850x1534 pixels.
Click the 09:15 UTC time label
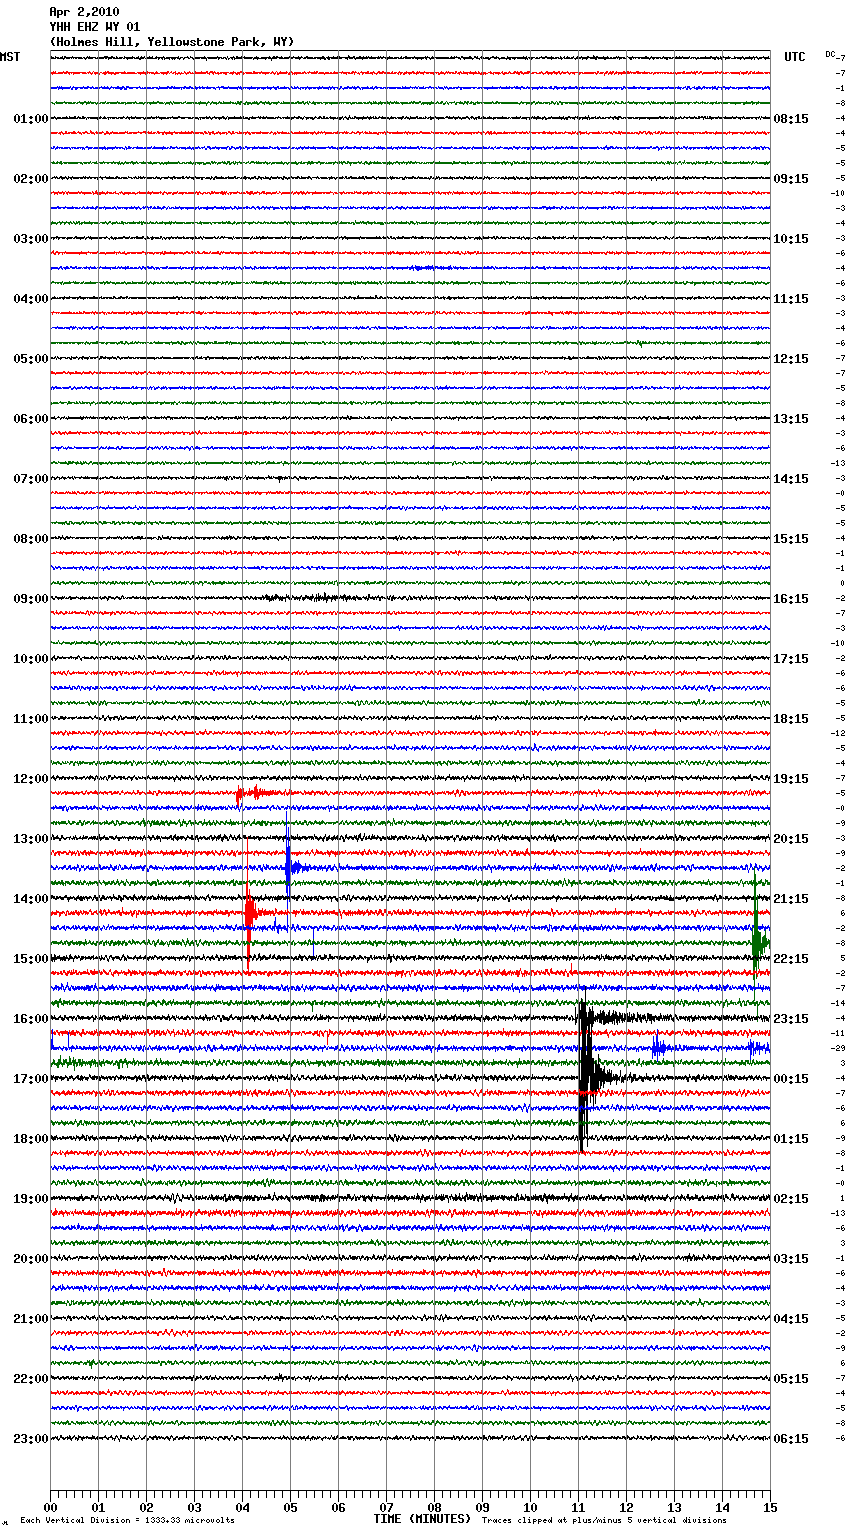click(791, 179)
